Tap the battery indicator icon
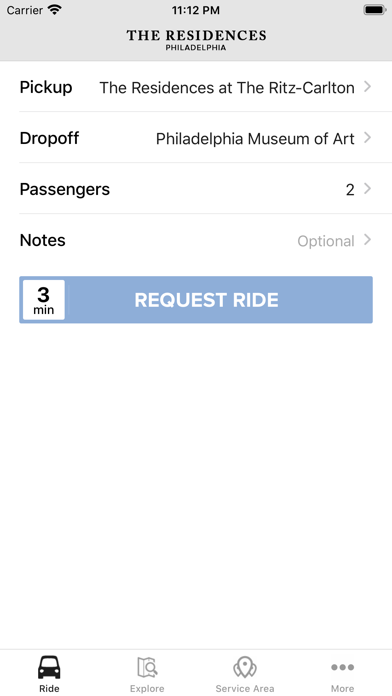Viewport: 392px width, 696px height. [375, 10]
